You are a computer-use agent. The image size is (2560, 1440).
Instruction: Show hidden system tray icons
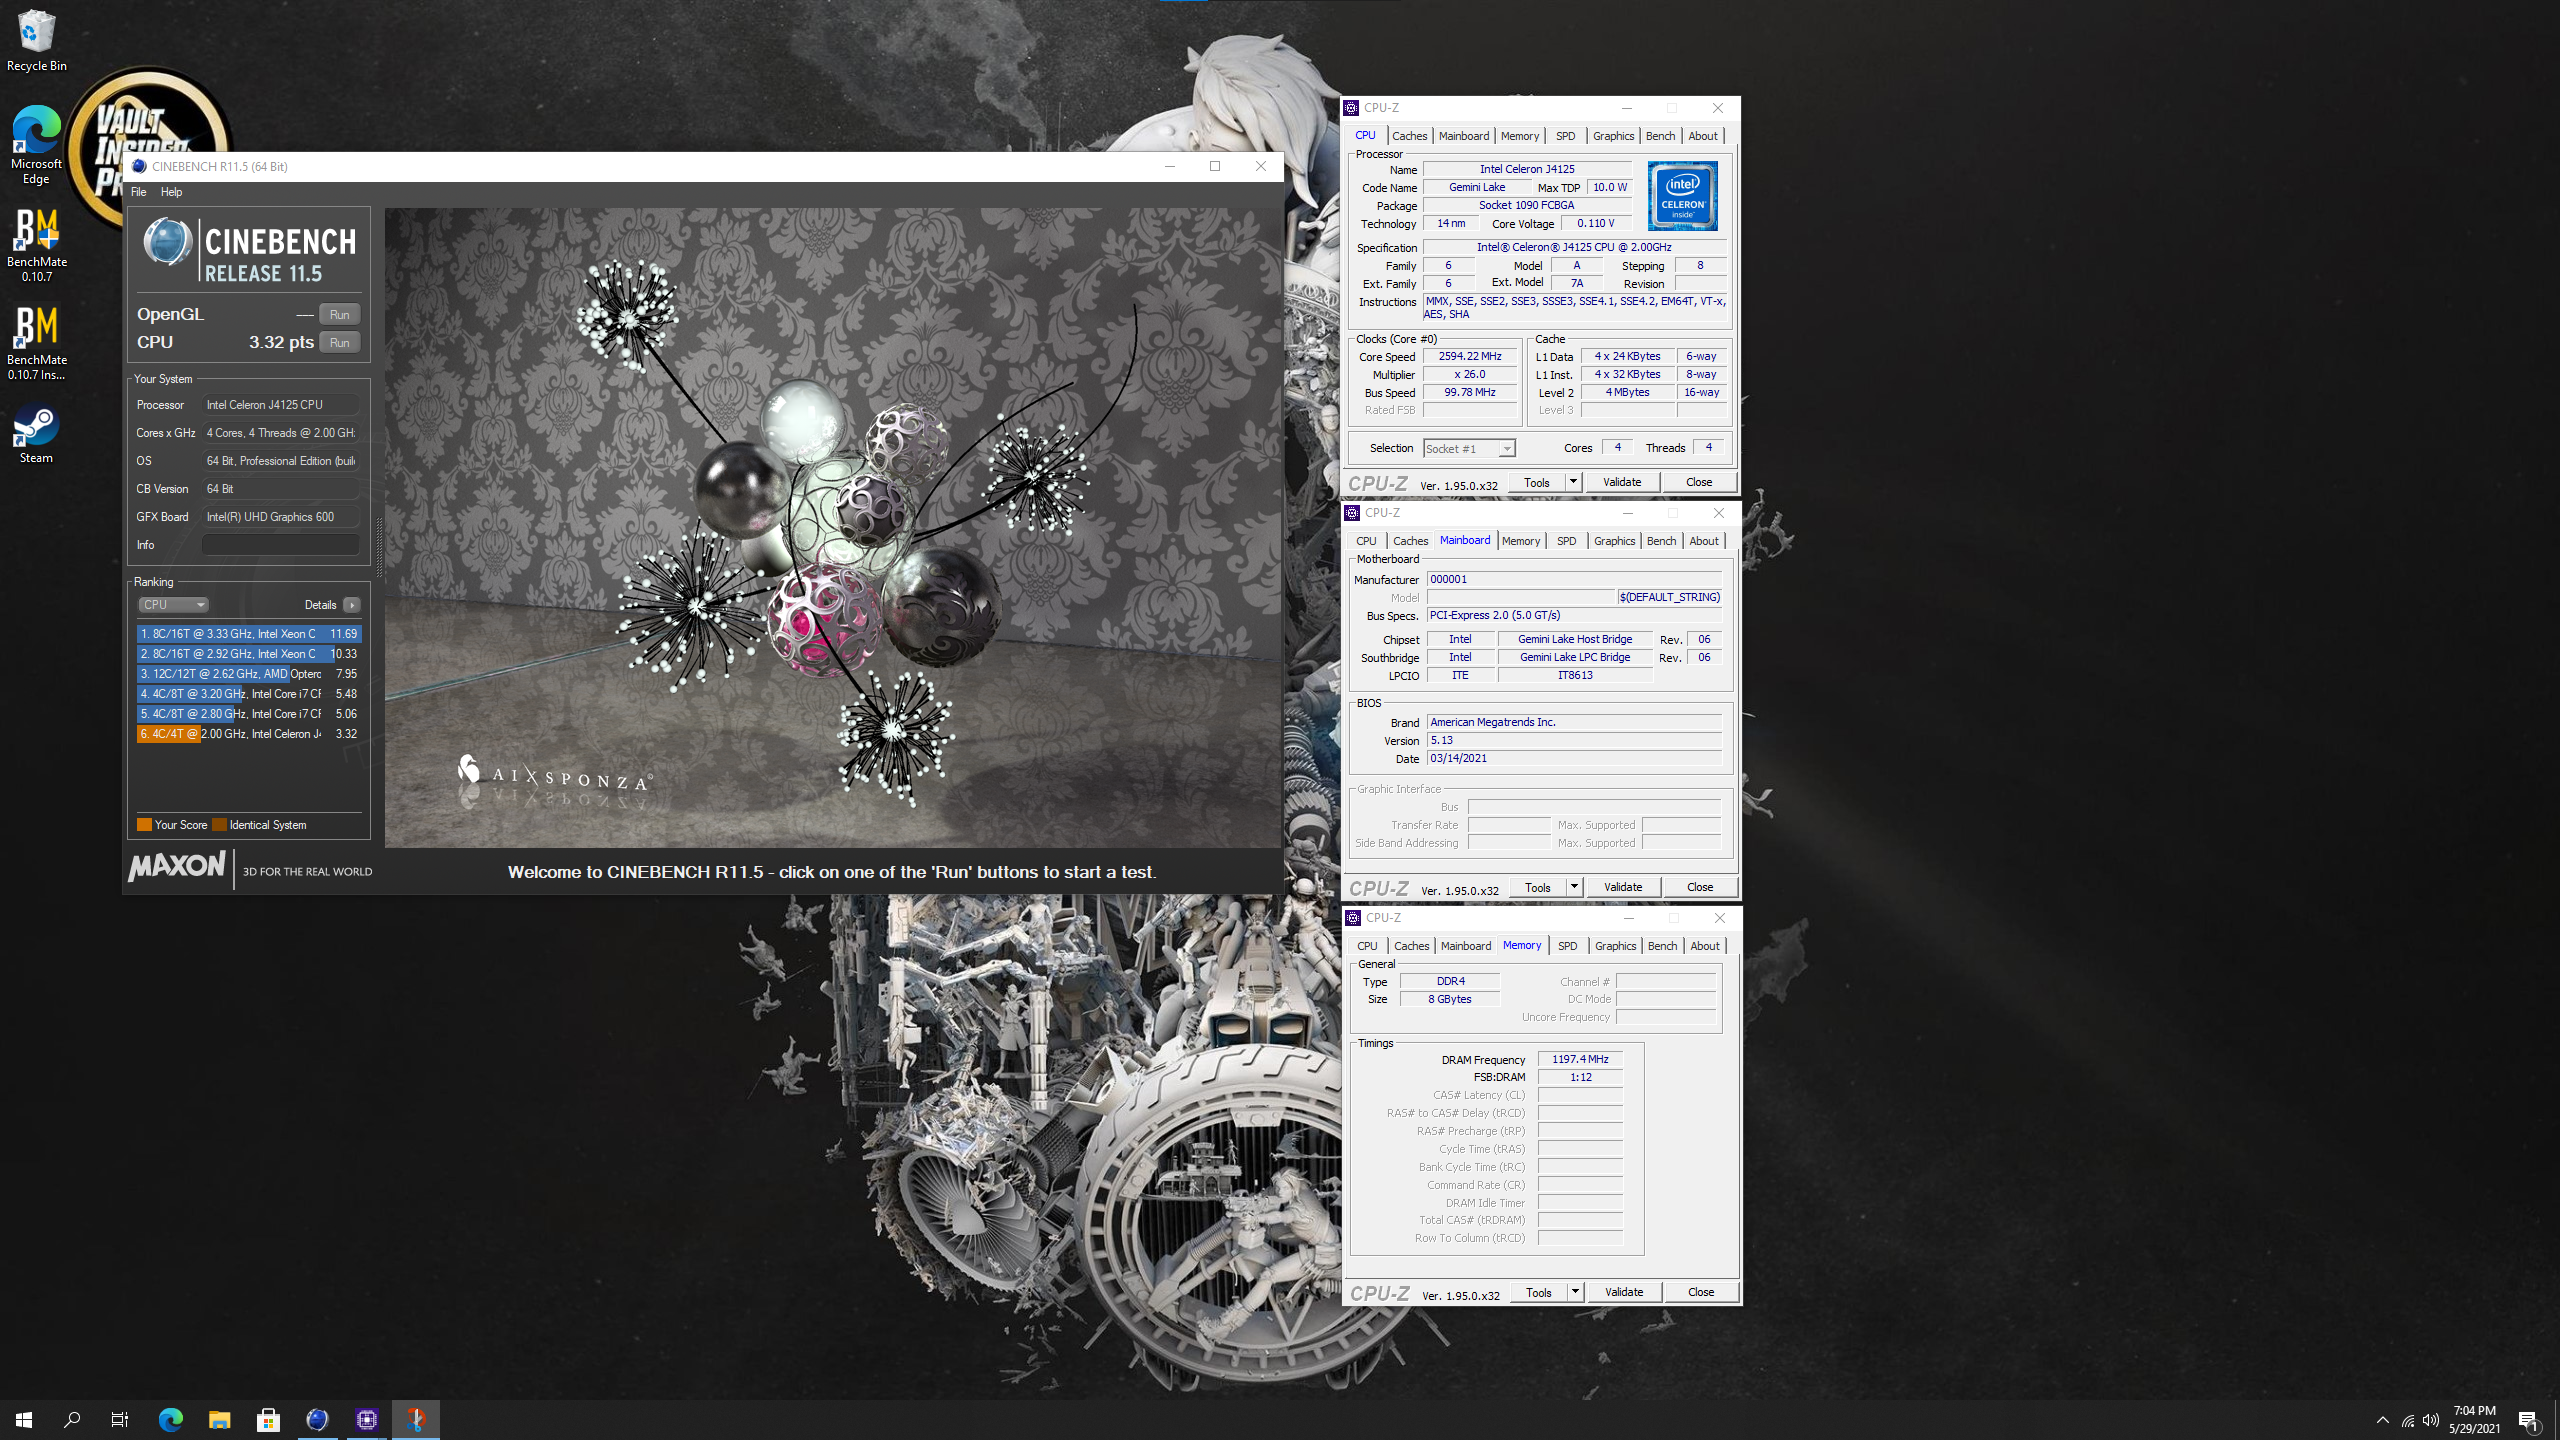point(2382,1420)
